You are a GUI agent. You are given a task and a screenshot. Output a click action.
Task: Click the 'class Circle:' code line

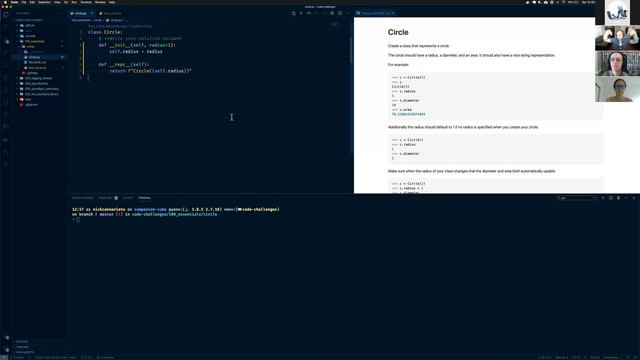(105, 32)
